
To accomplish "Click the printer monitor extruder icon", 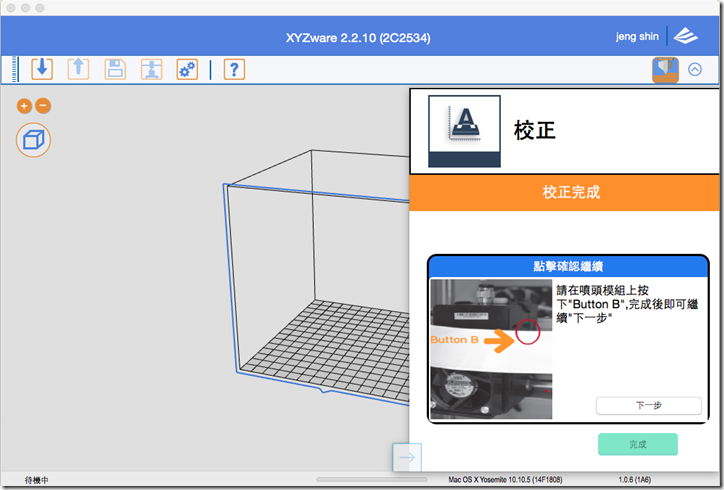I will click(665, 70).
